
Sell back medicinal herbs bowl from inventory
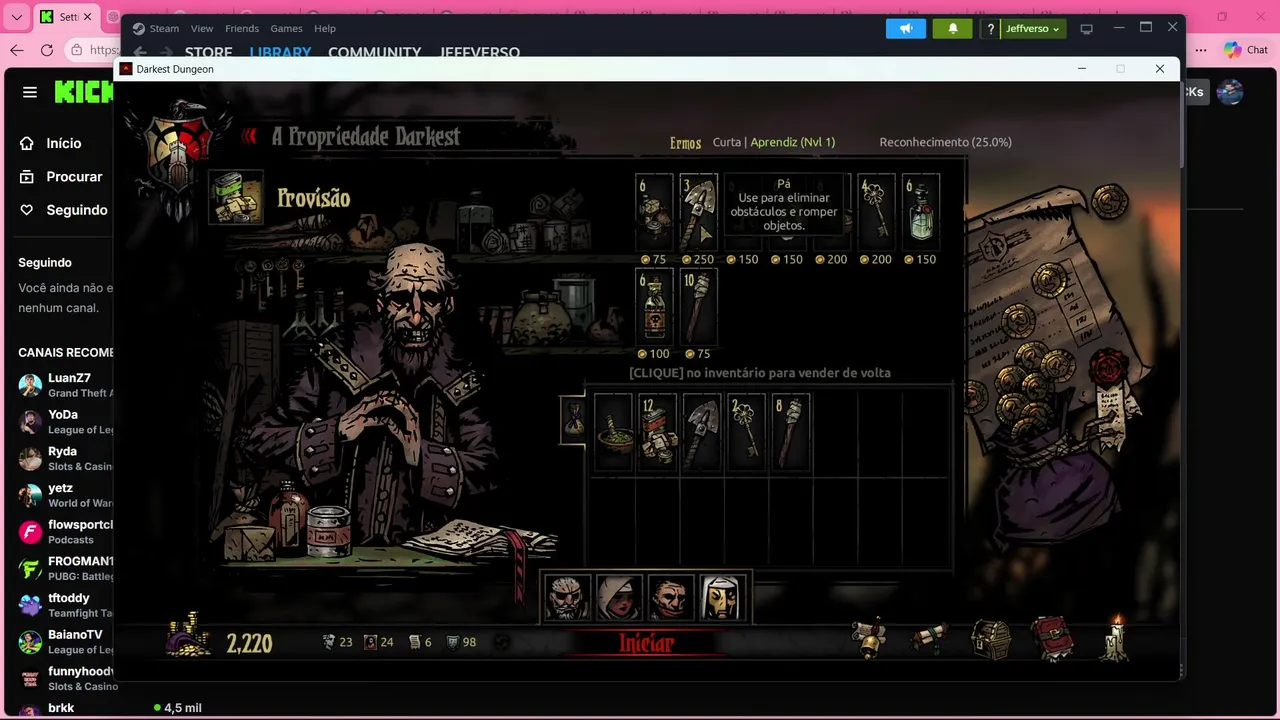[x=613, y=432]
